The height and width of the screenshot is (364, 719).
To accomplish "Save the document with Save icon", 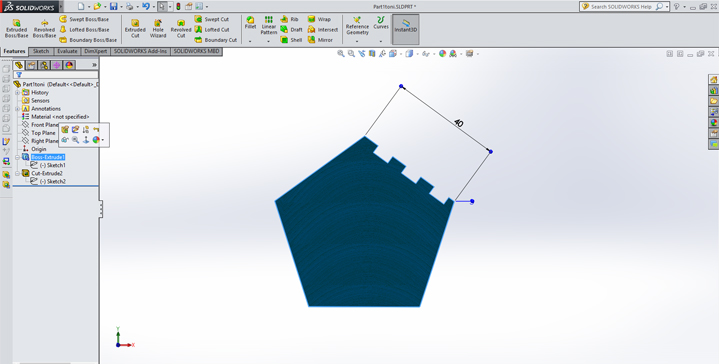I will tap(113, 6).
